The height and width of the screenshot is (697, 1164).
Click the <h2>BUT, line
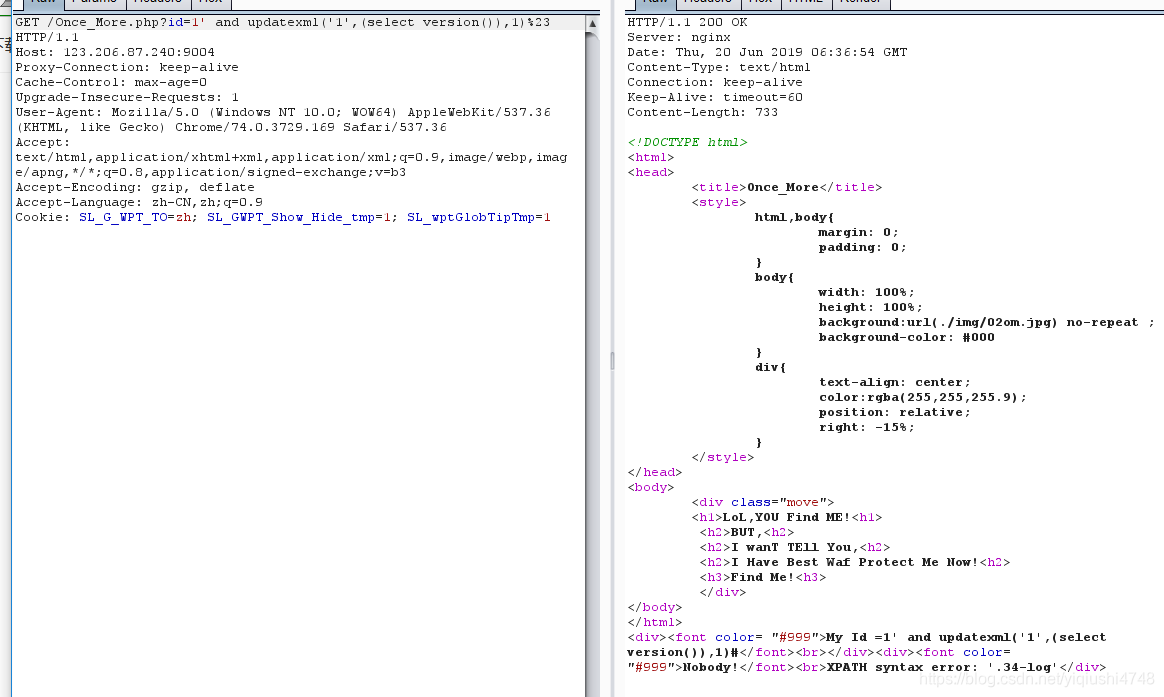pos(747,532)
